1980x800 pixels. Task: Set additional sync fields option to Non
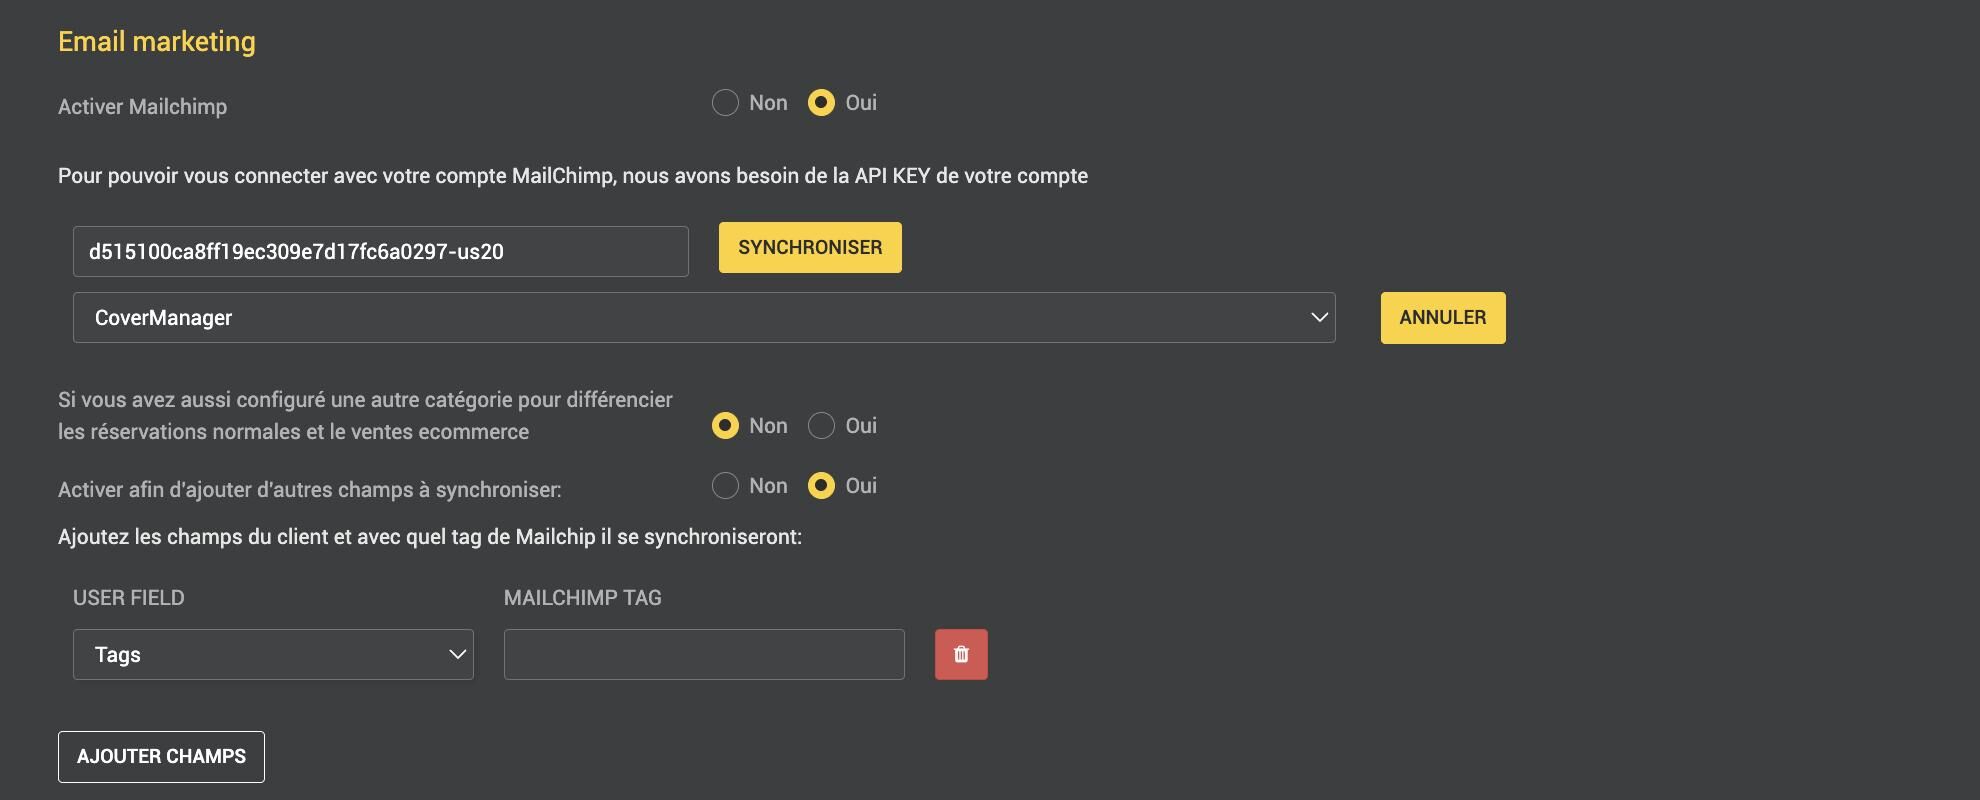[725, 486]
